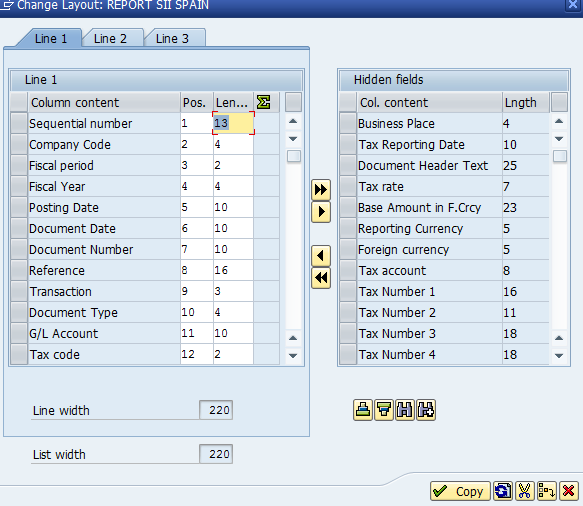The width and height of the screenshot is (583, 506).
Task: Click the scissors cut icon at bottom
Action: pyautogui.click(x=524, y=491)
